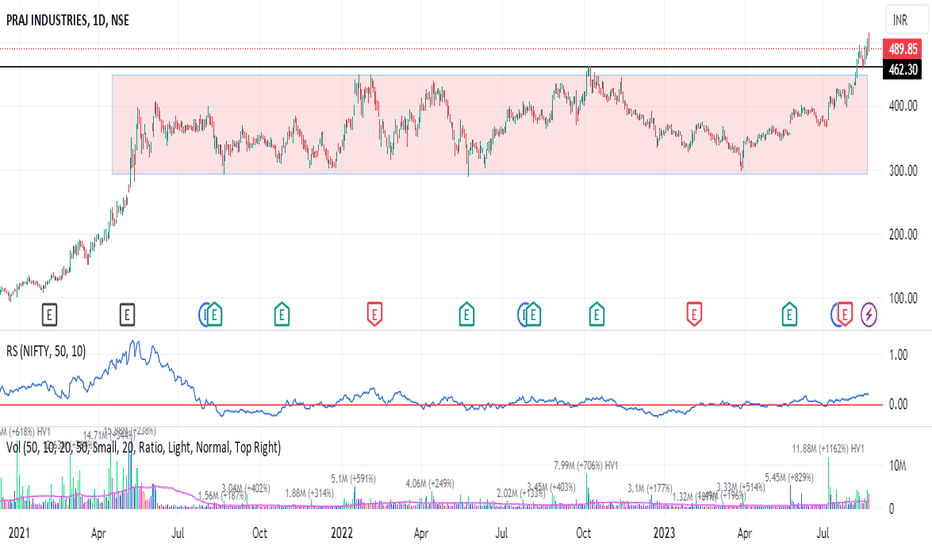This screenshot has height=550, width=932.
Task: Click the Oct label just before 2022
Action: click(x=260, y=533)
